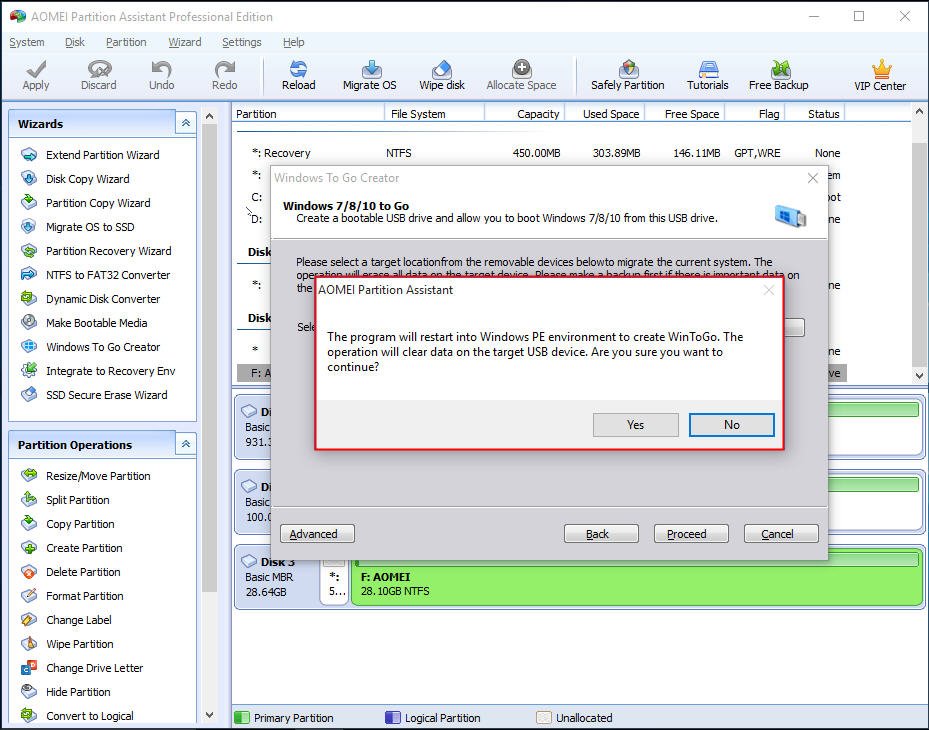929x730 pixels.
Task: Click the Apply toolbar icon
Action: (36, 75)
